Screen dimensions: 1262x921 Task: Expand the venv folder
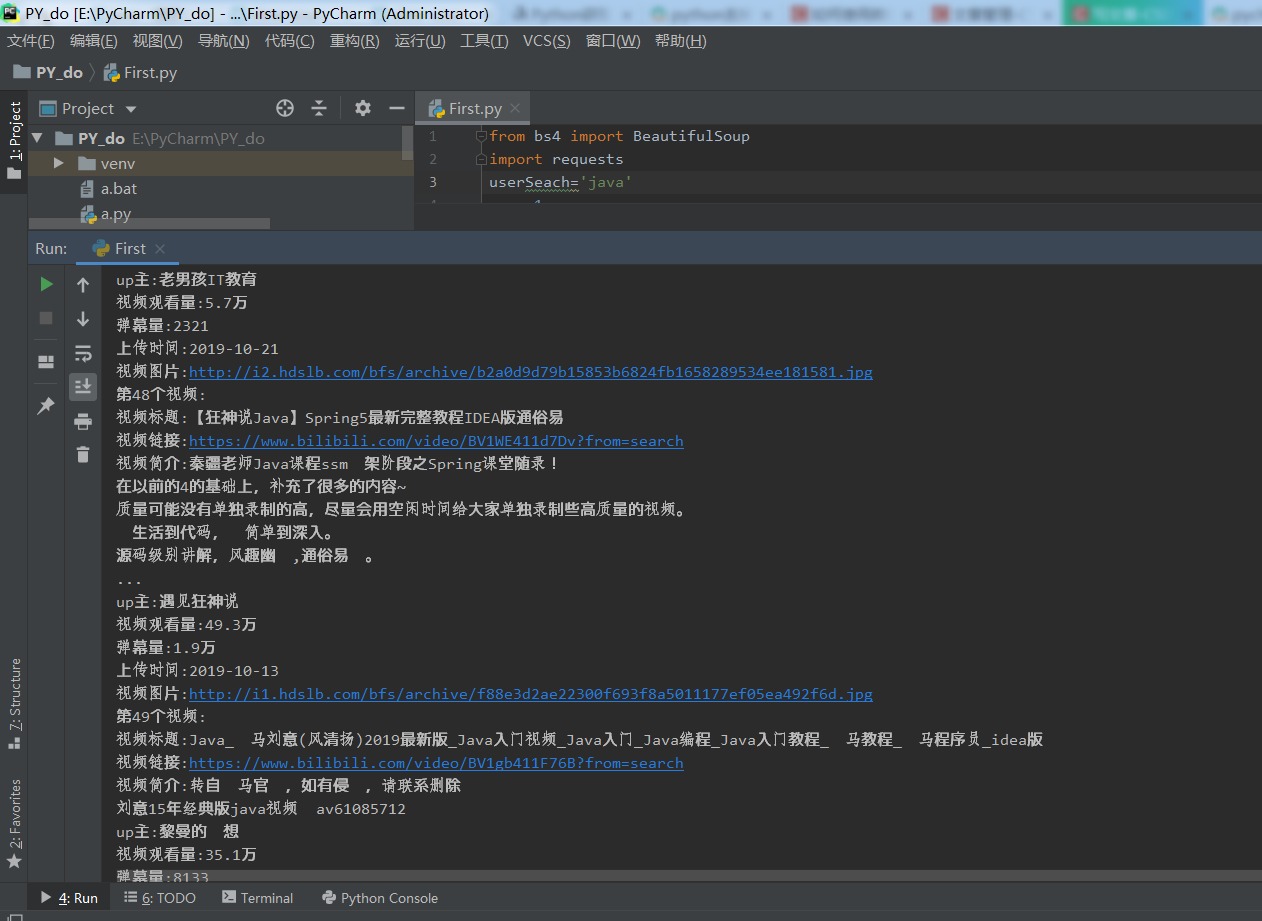pyautogui.click(x=58, y=163)
